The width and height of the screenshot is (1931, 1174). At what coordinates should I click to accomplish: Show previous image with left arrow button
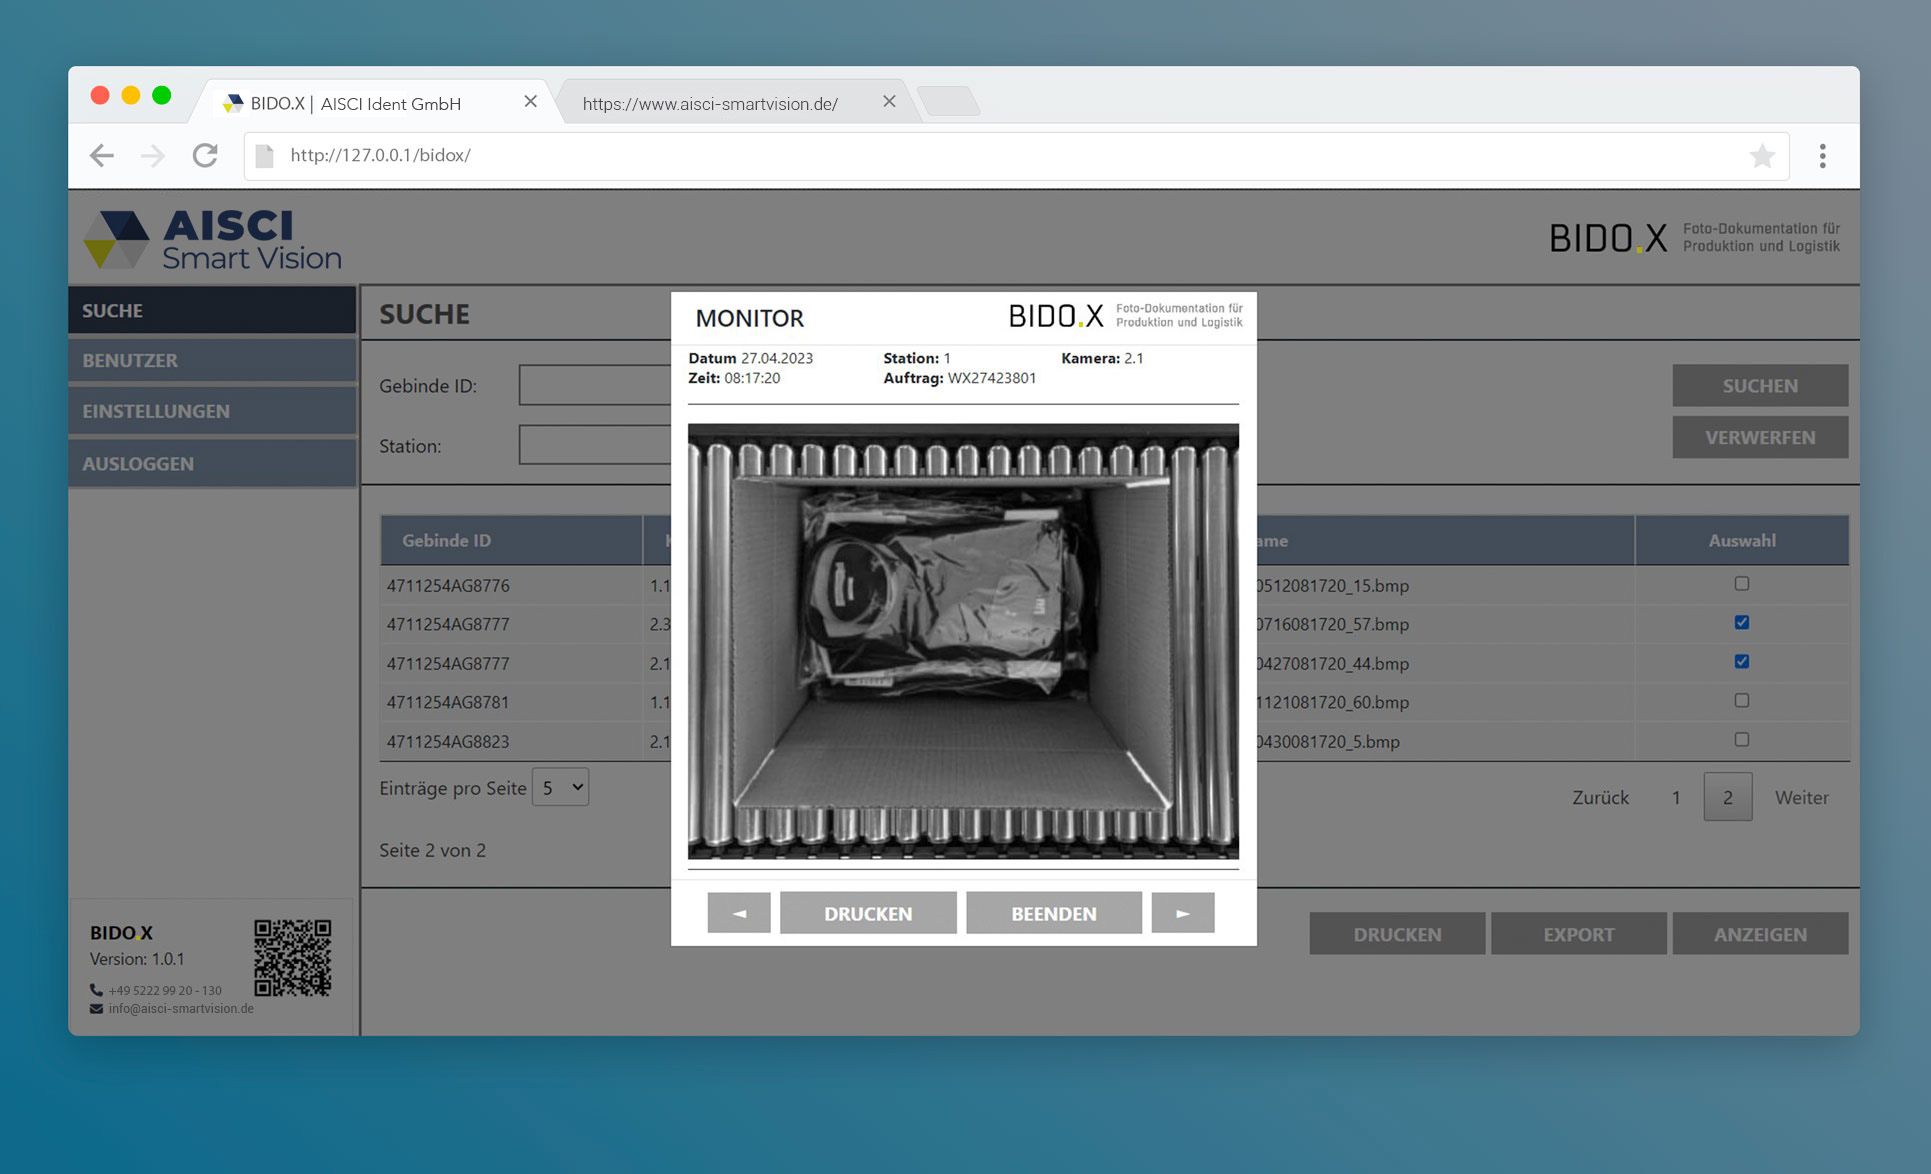[x=738, y=913]
